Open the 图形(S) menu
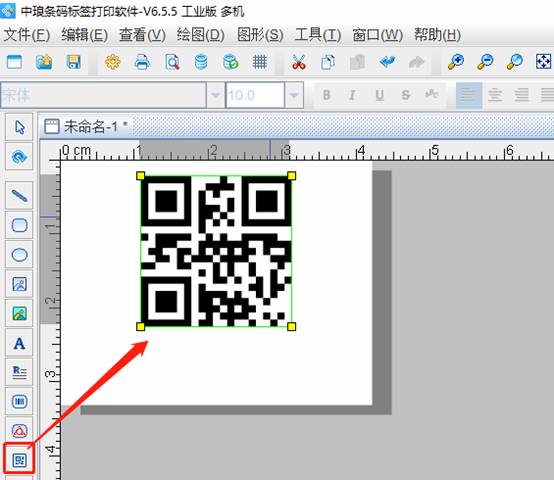The height and width of the screenshot is (480, 554). [x=260, y=35]
